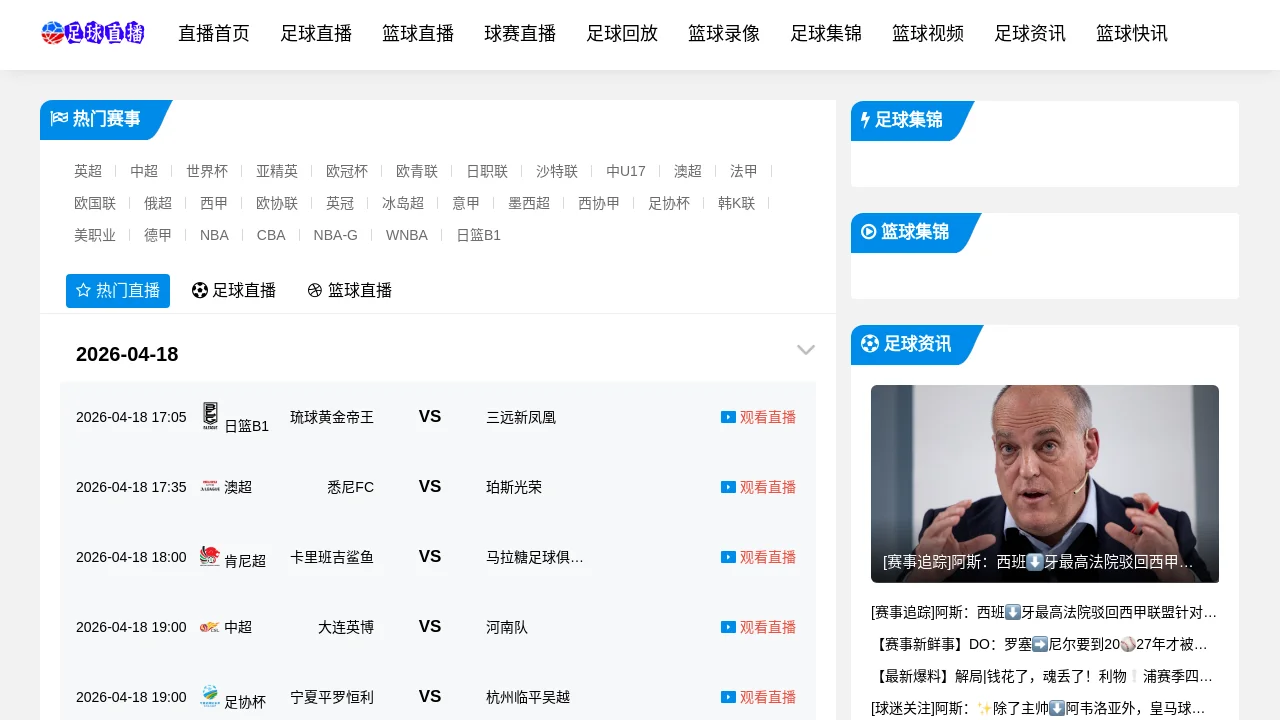The width and height of the screenshot is (1280, 720).
Task: Click the 日篮B1 league logo icon
Action: (x=210, y=416)
